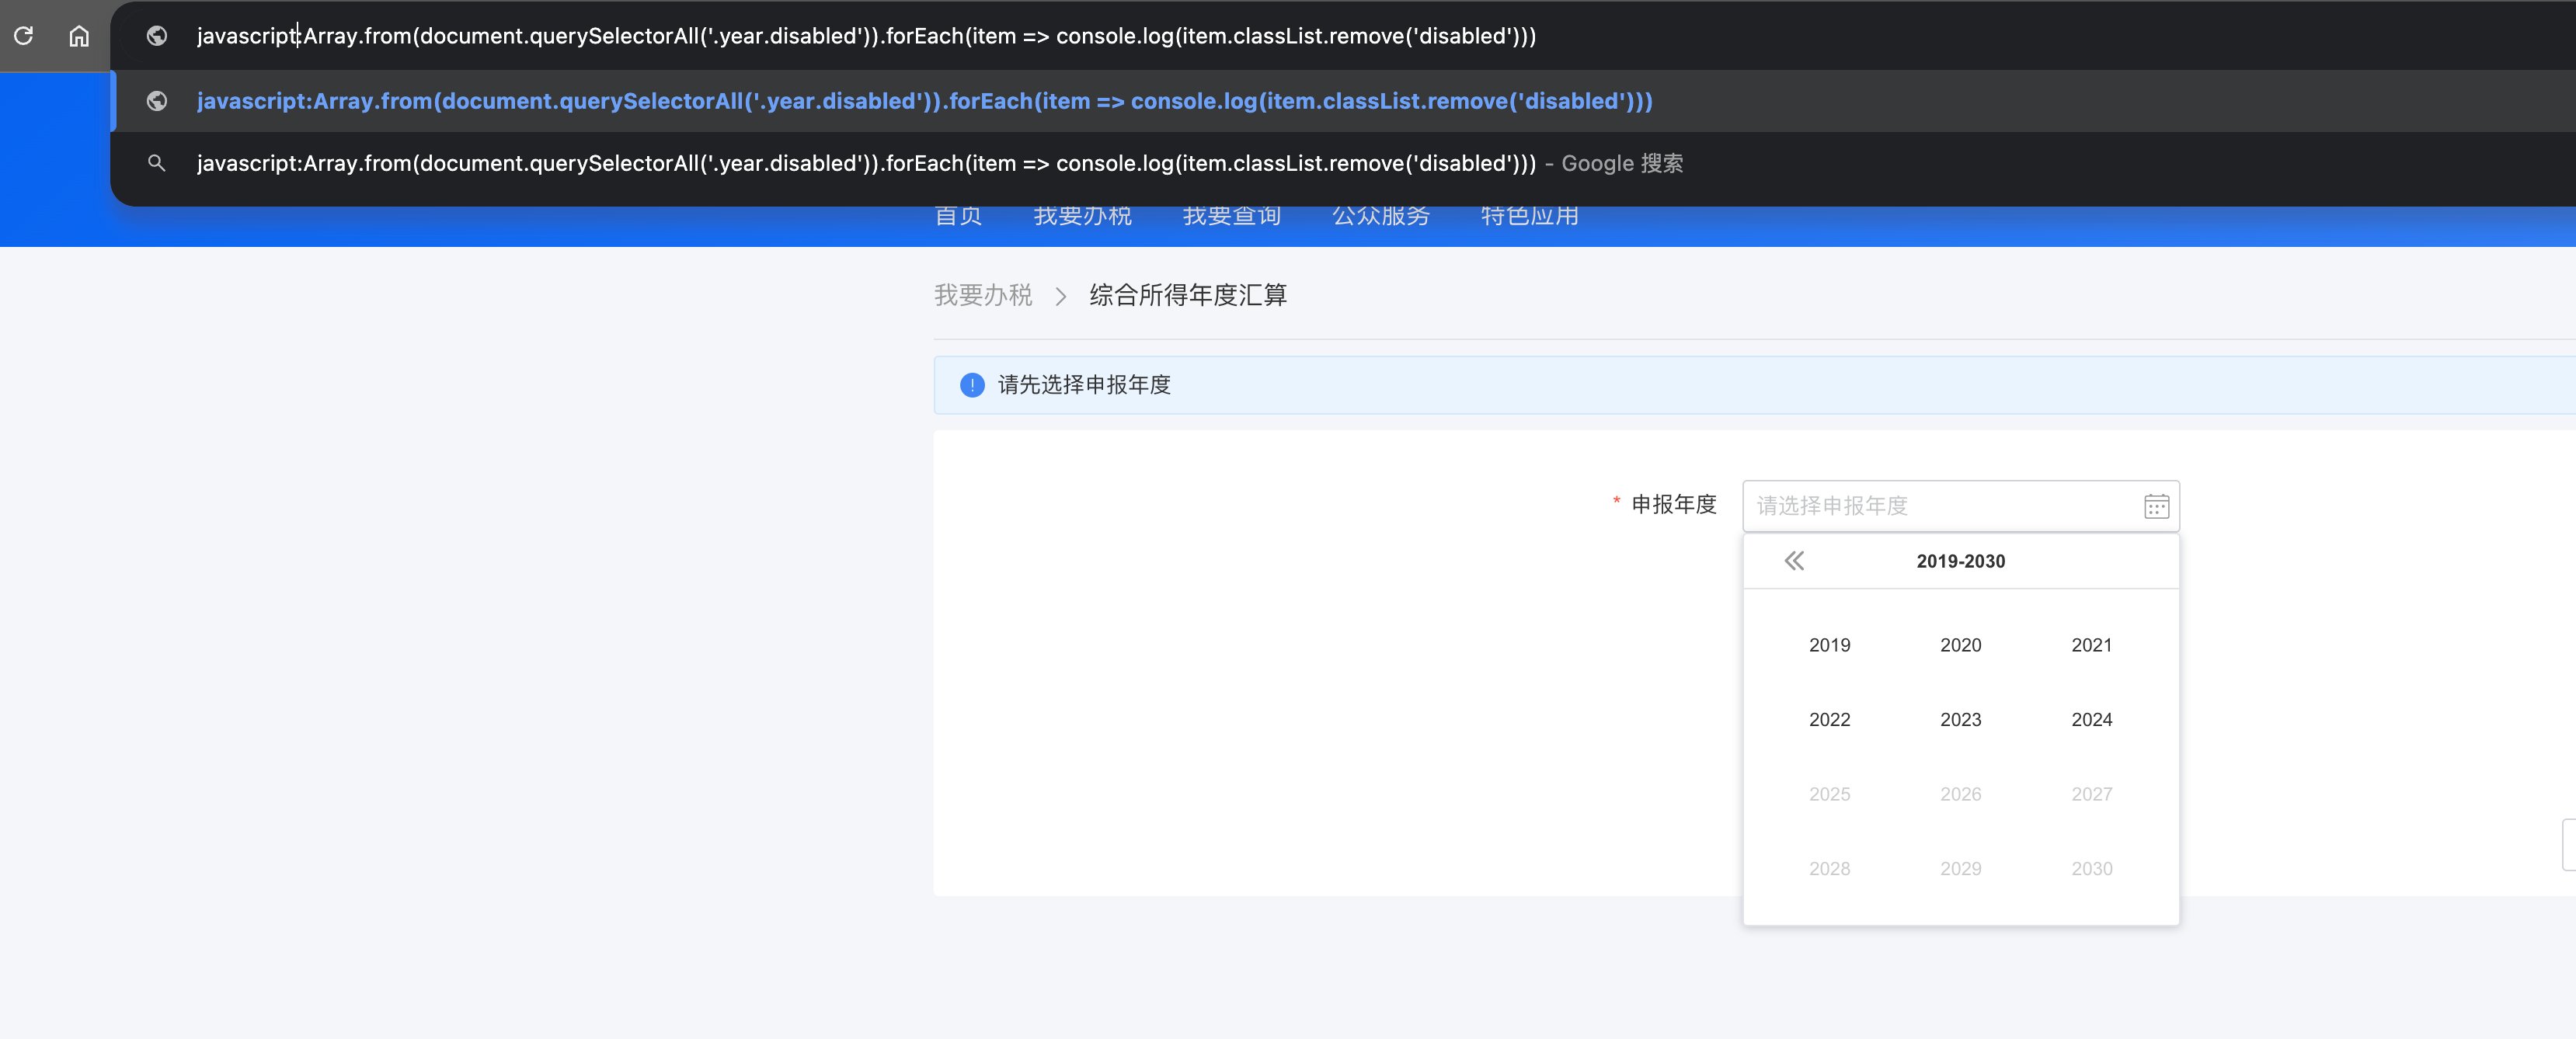Screen dimensions: 2576x1039
Task: Click the double-left arrow to view previous decade
Action: click(x=1794, y=561)
